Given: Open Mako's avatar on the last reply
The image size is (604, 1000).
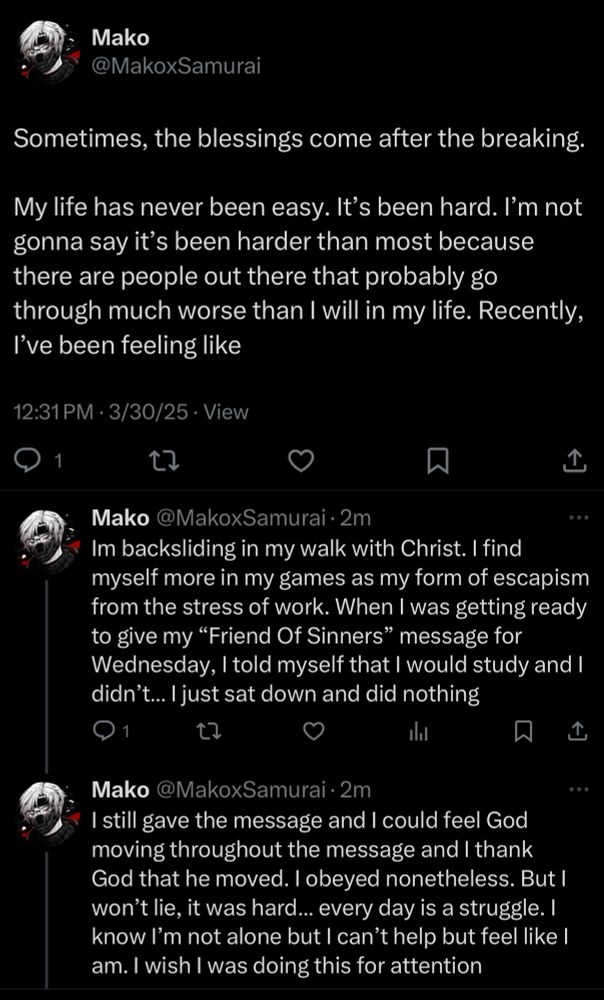Looking at the screenshot, I should click(x=43, y=810).
